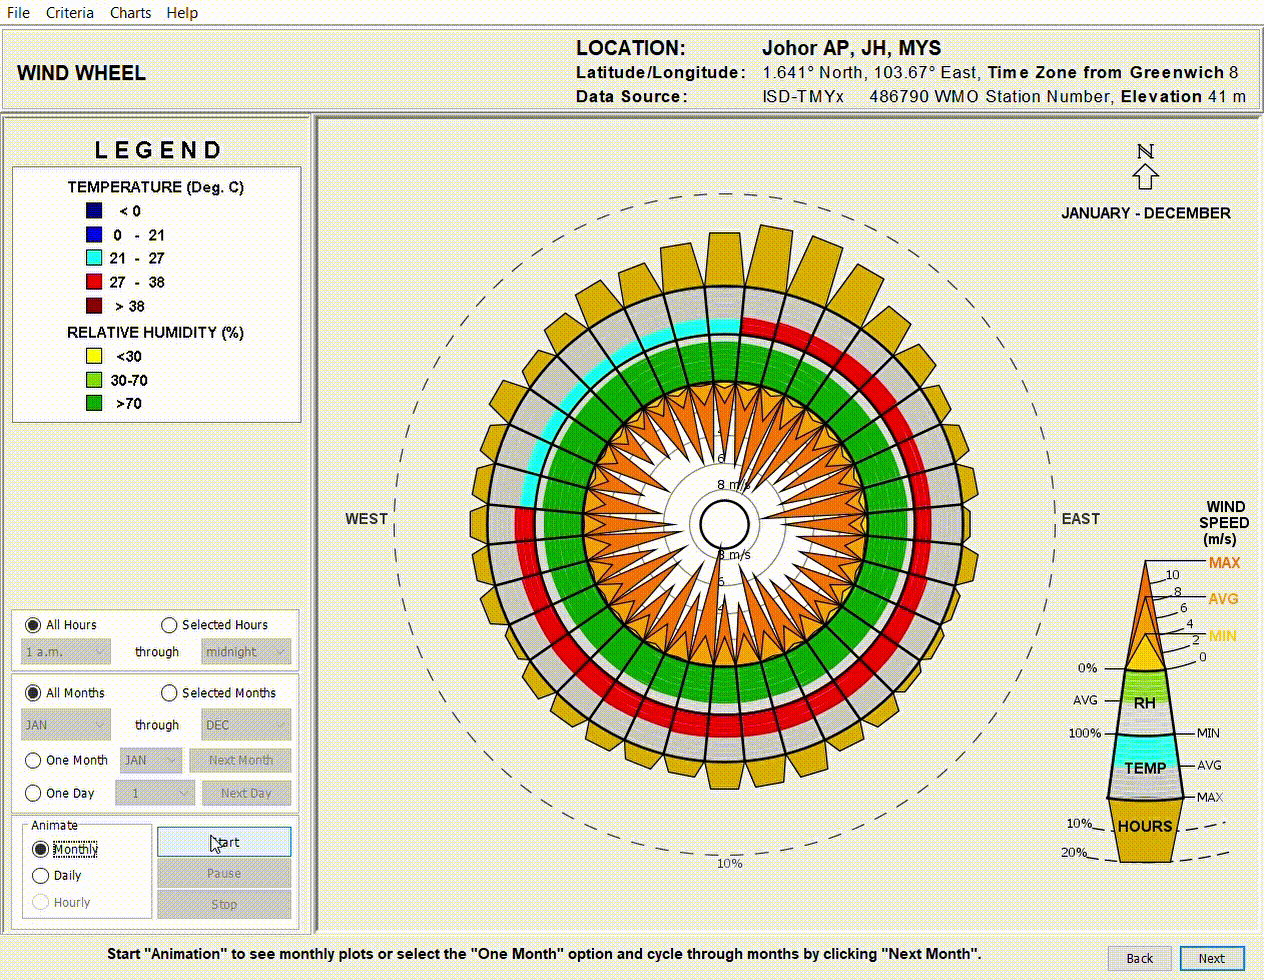Click the RH segment in legend key

pyautogui.click(x=1145, y=702)
